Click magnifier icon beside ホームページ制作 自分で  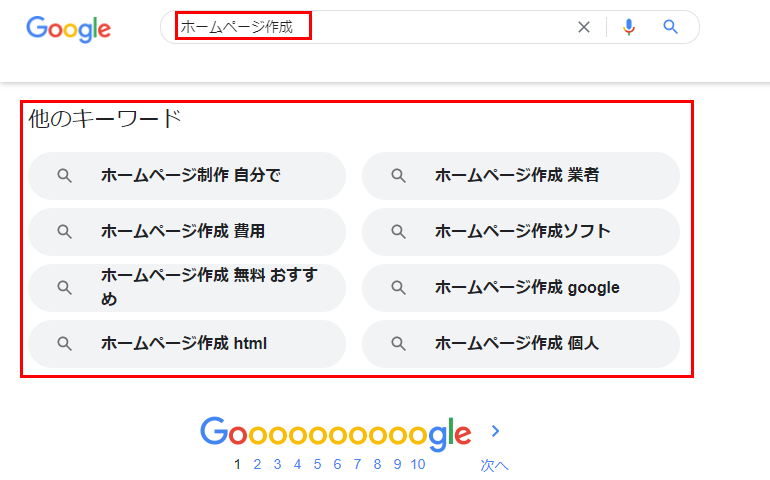pyautogui.click(x=64, y=176)
